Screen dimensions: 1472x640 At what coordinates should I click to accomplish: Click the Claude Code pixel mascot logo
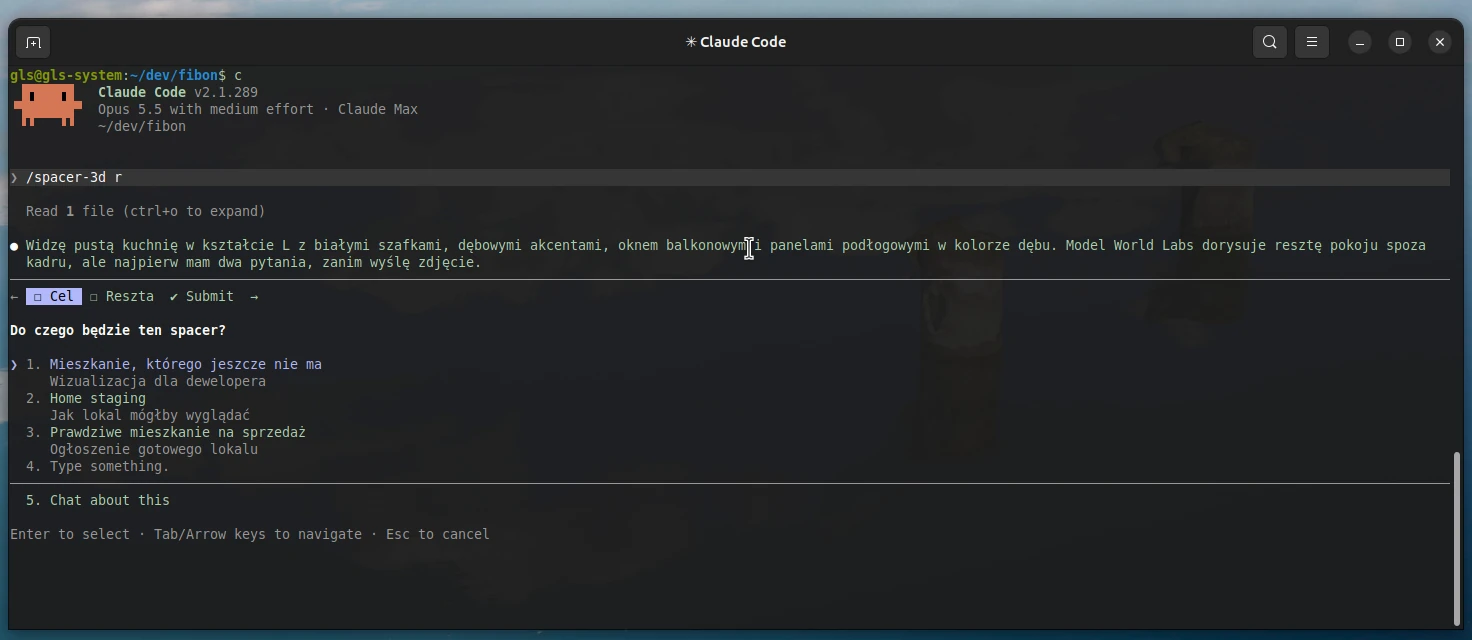click(x=48, y=106)
